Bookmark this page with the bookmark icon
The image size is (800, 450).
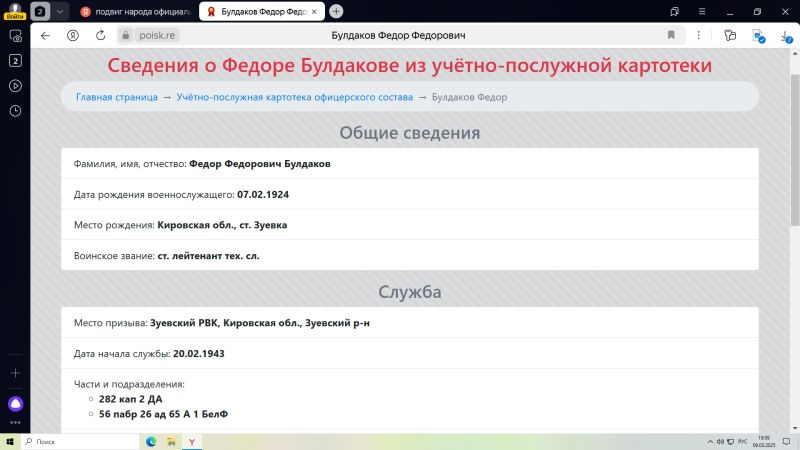(671, 35)
